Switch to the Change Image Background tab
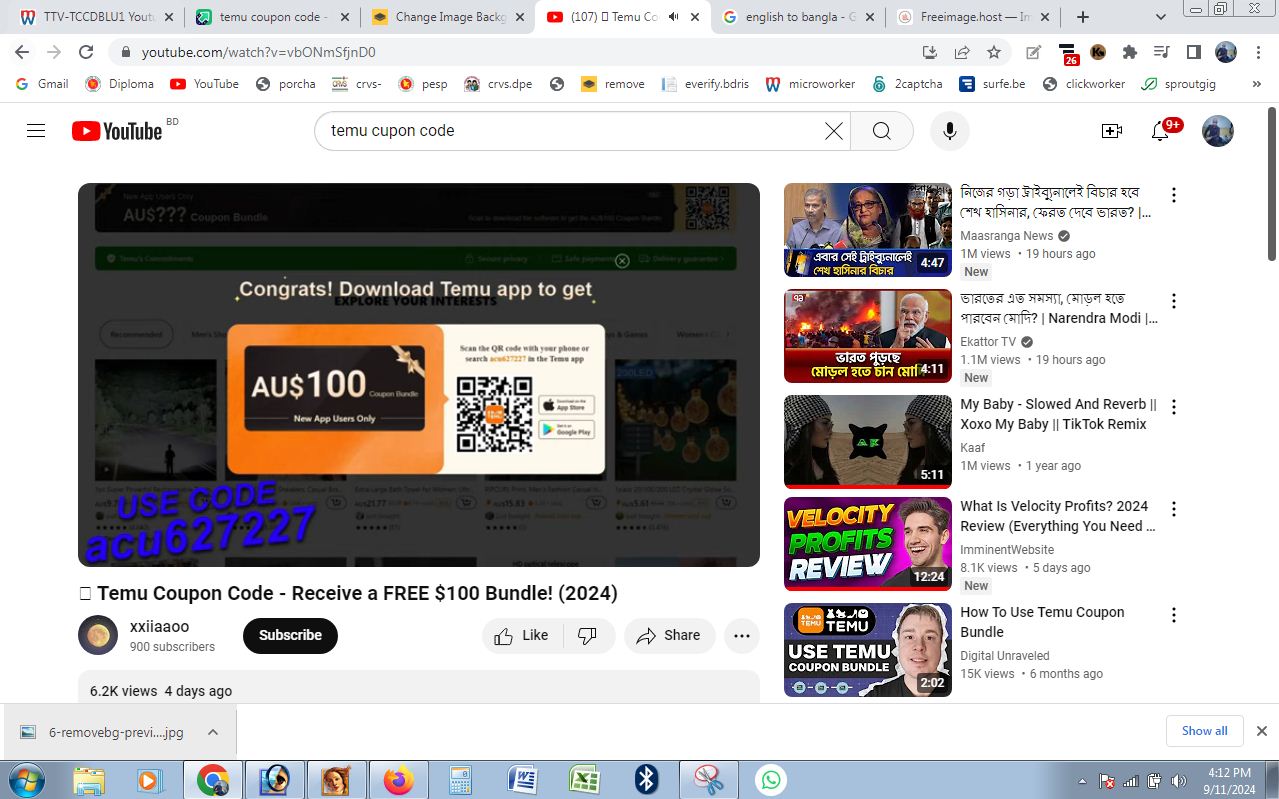 point(448,17)
